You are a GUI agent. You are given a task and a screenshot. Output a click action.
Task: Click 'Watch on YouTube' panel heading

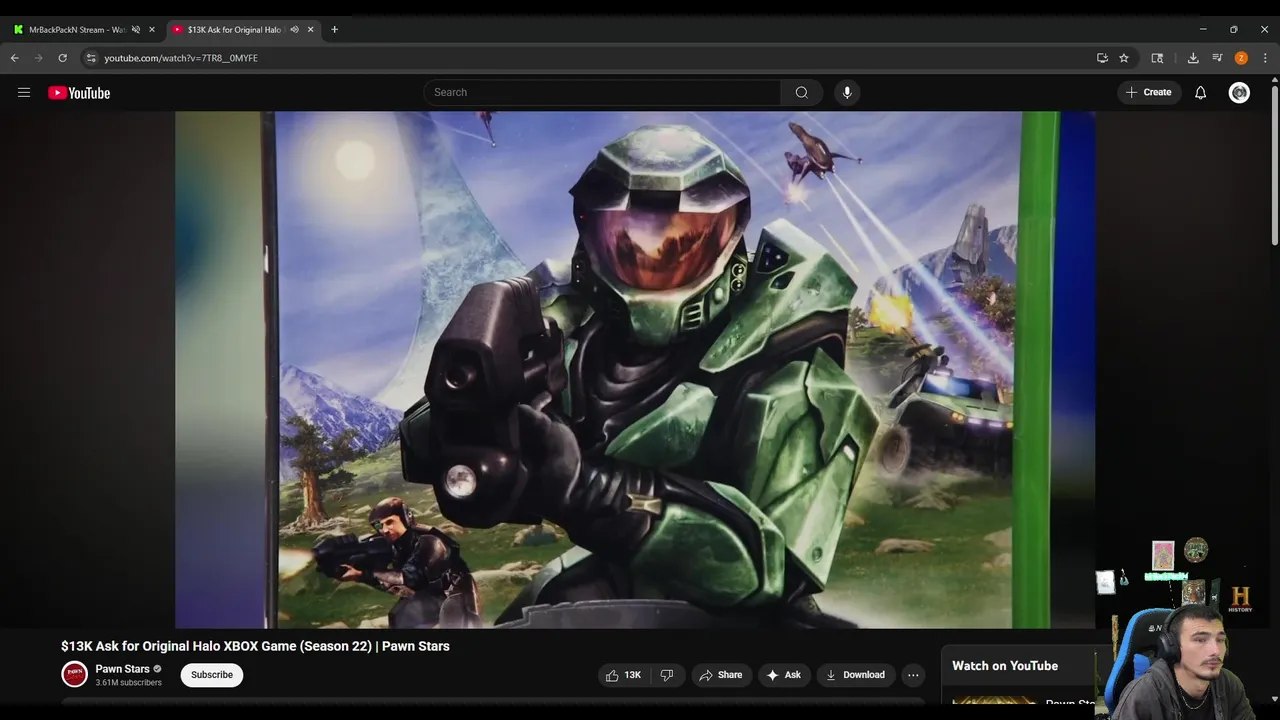tap(1005, 666)
